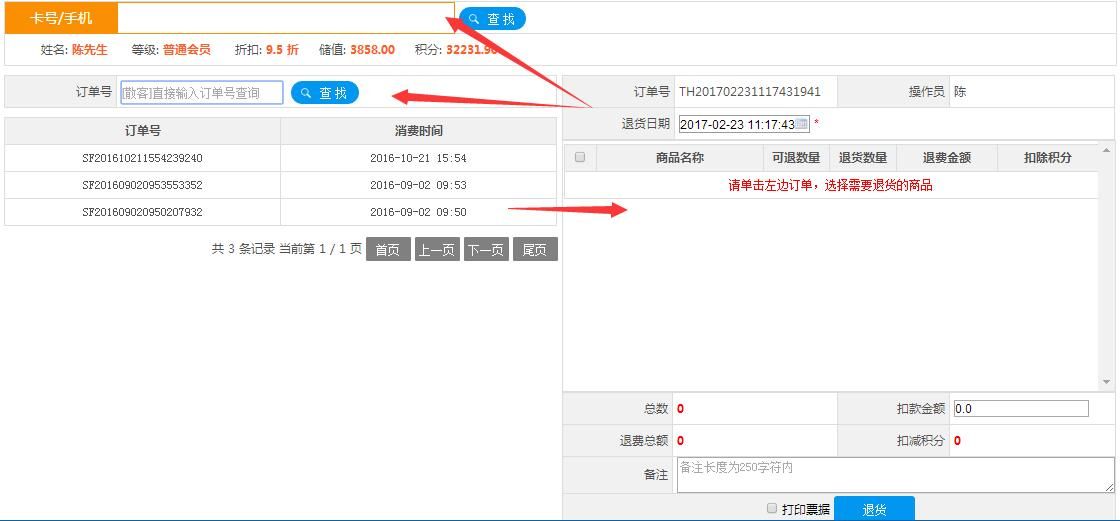Open the calendar icon in return date field
The image size is (1120, 521).
coord(802,124)
